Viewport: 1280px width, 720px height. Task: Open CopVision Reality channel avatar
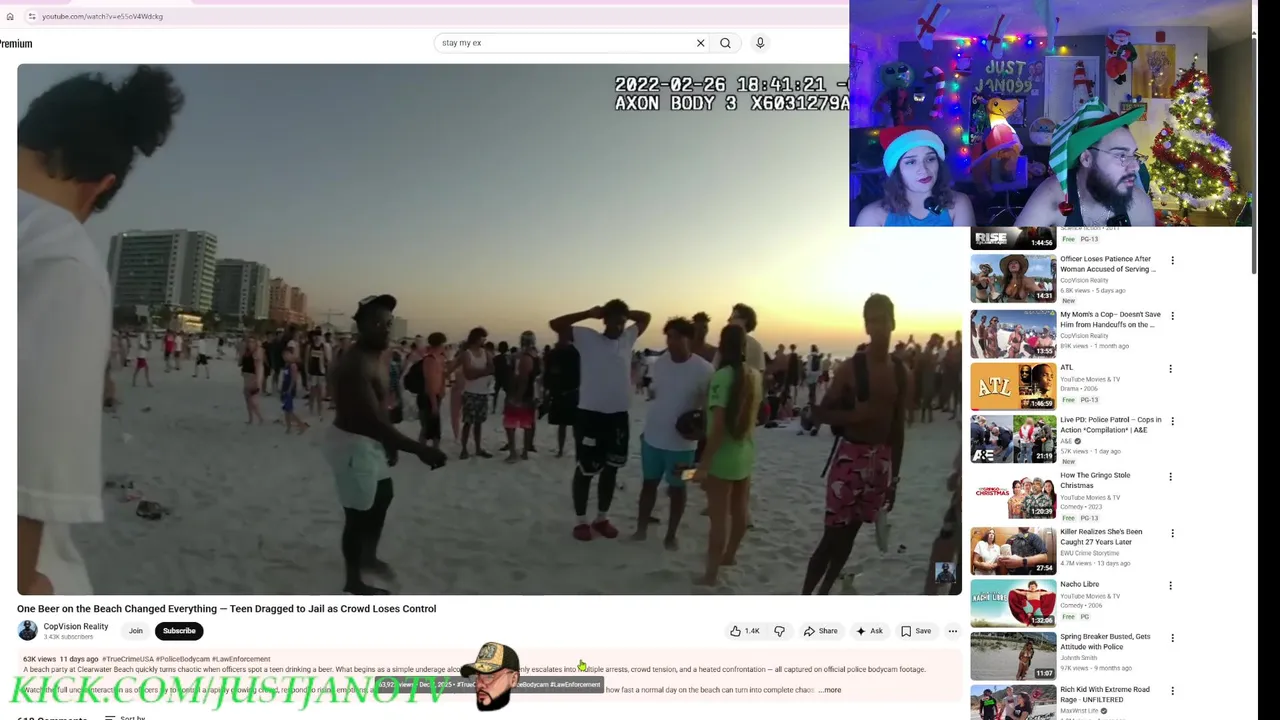pyautogui.click(x=27, y=630)
